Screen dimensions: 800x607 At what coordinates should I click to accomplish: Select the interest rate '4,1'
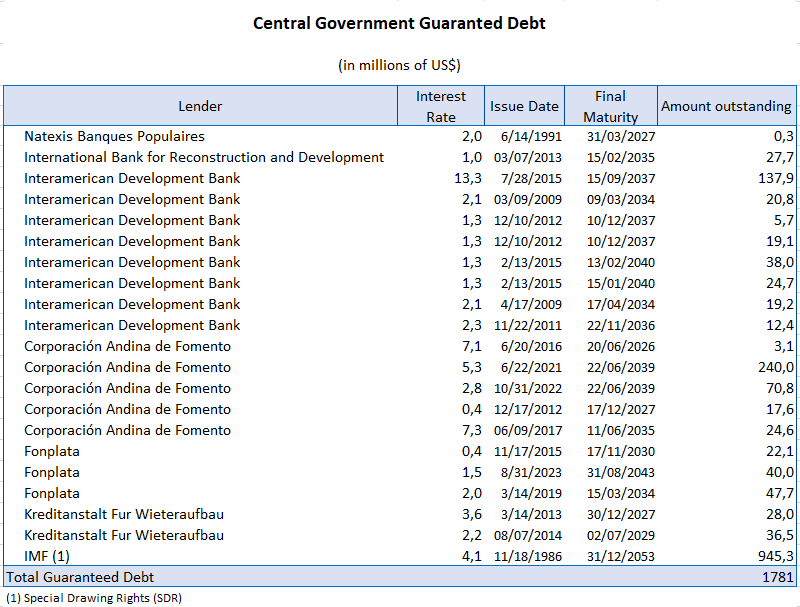coord(472,555)
